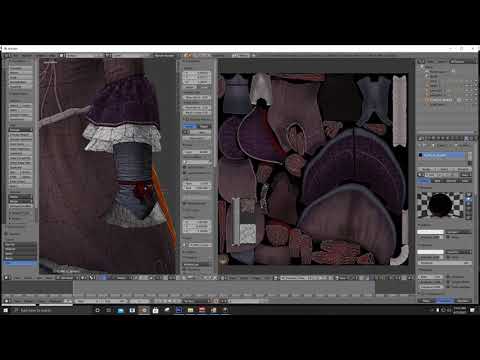Toggle the Grease Pencil Layers checkbox

click(187, 119)
